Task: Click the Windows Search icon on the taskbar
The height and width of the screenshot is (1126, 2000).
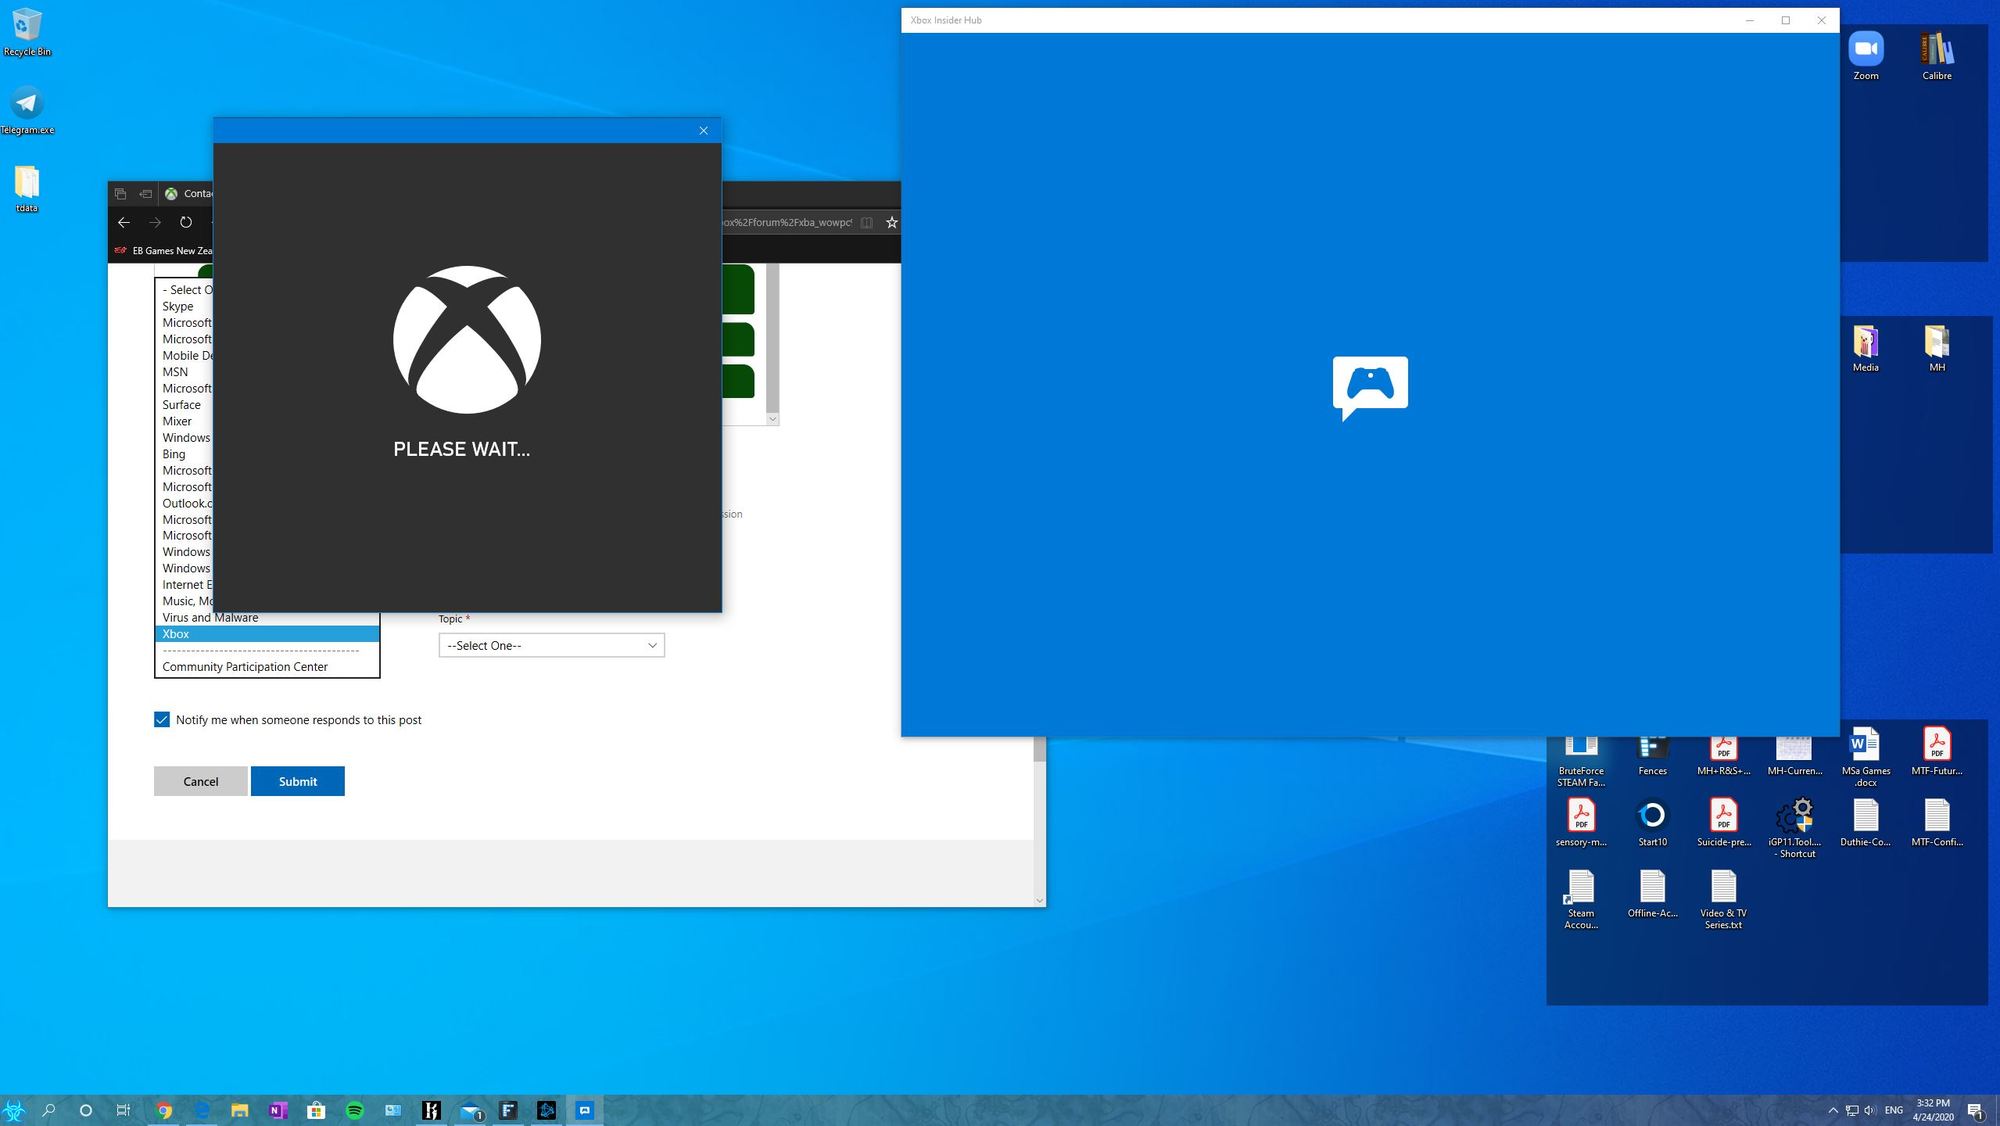Action: click(x=49, y=1110)
